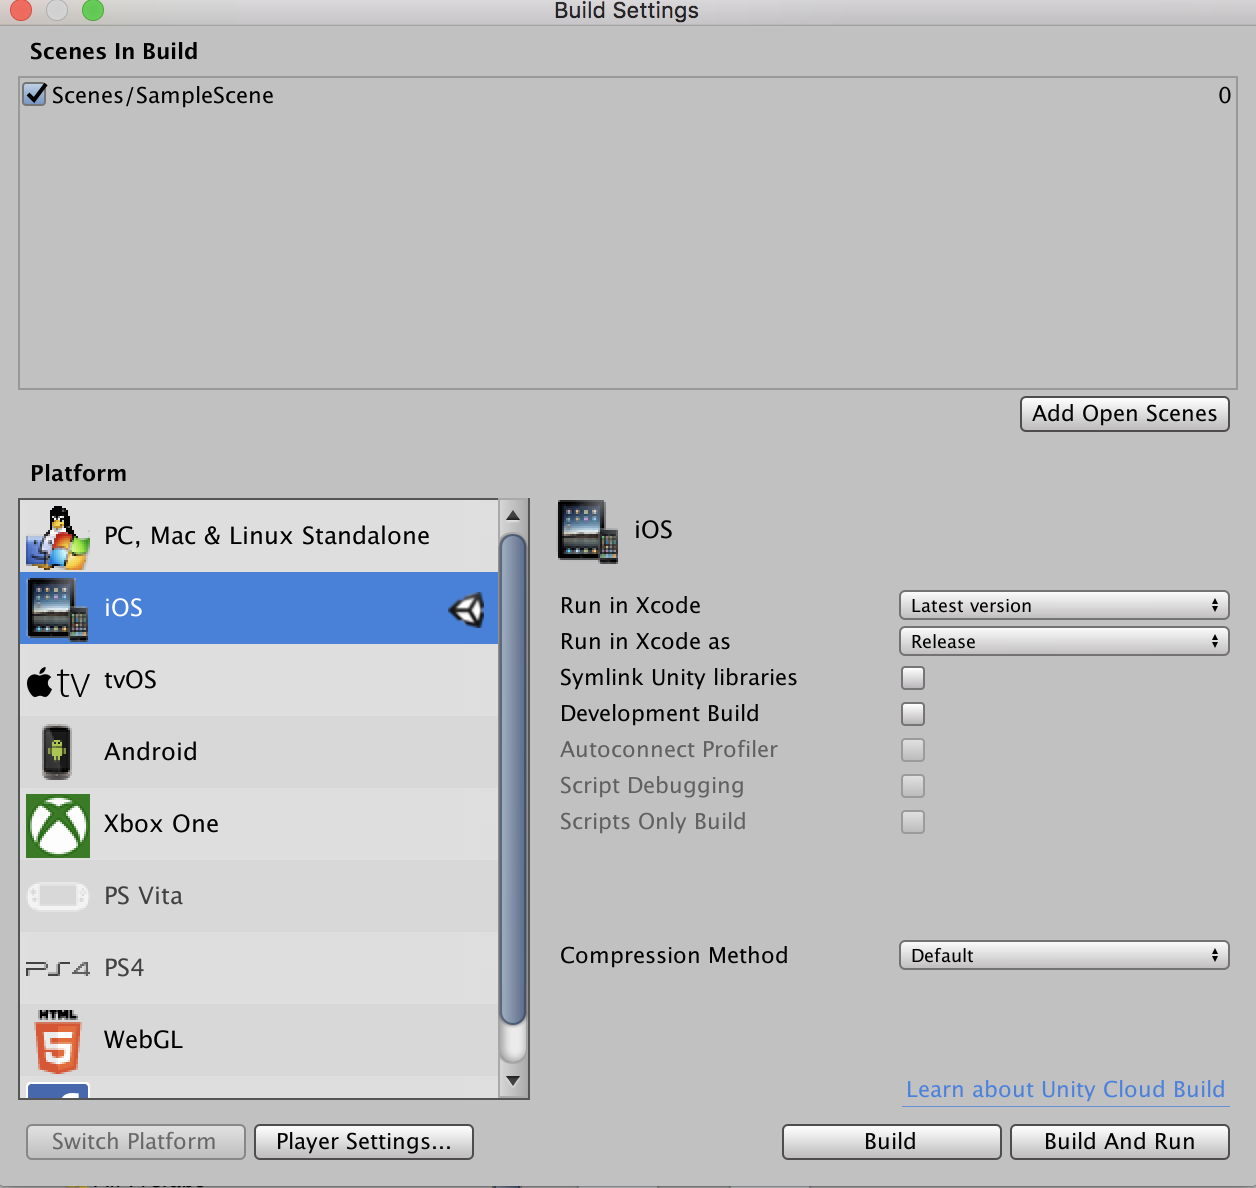
Task: Select the PC, Mac & Linux Standalone platform icon
Action: click(x=58, y=537)
